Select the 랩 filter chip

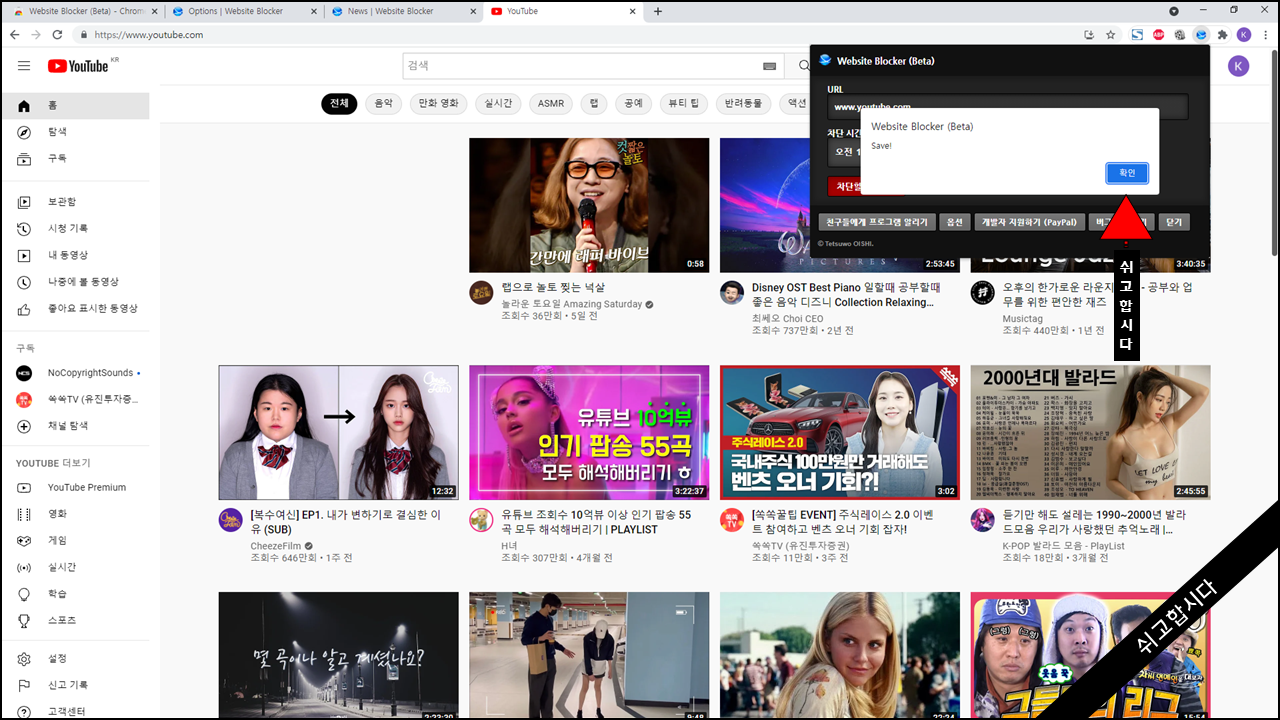[594, 103]
